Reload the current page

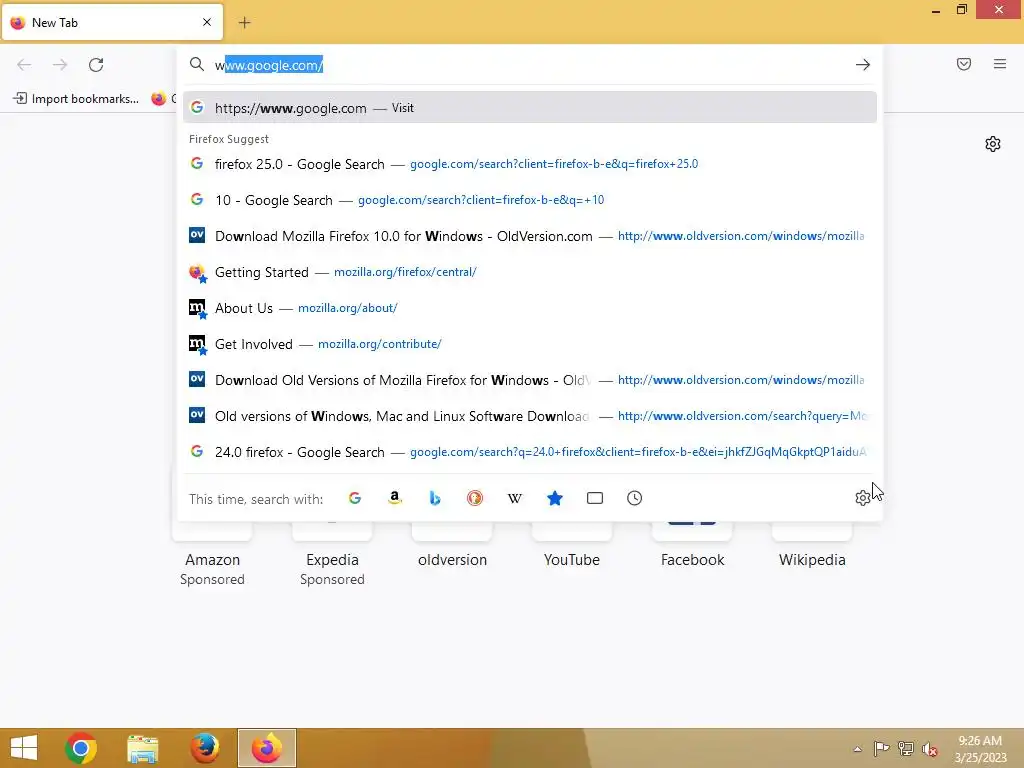coord(96,65)
